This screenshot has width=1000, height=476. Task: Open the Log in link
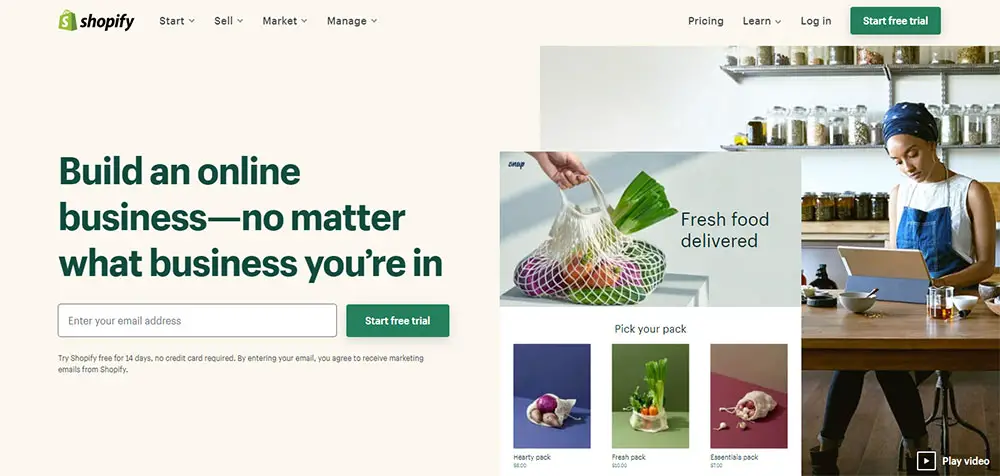[x=816, y=21]
